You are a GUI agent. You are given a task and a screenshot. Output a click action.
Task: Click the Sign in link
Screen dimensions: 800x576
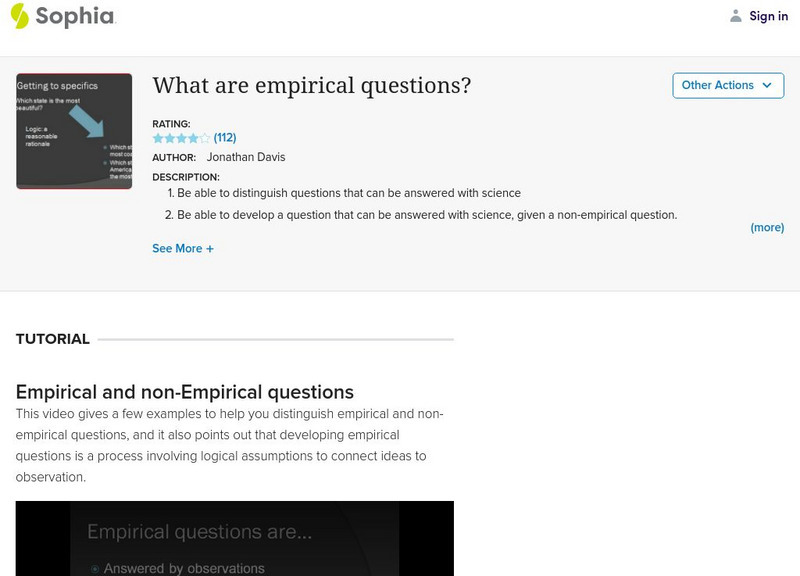pyautogui.click(x=768, y=15)
